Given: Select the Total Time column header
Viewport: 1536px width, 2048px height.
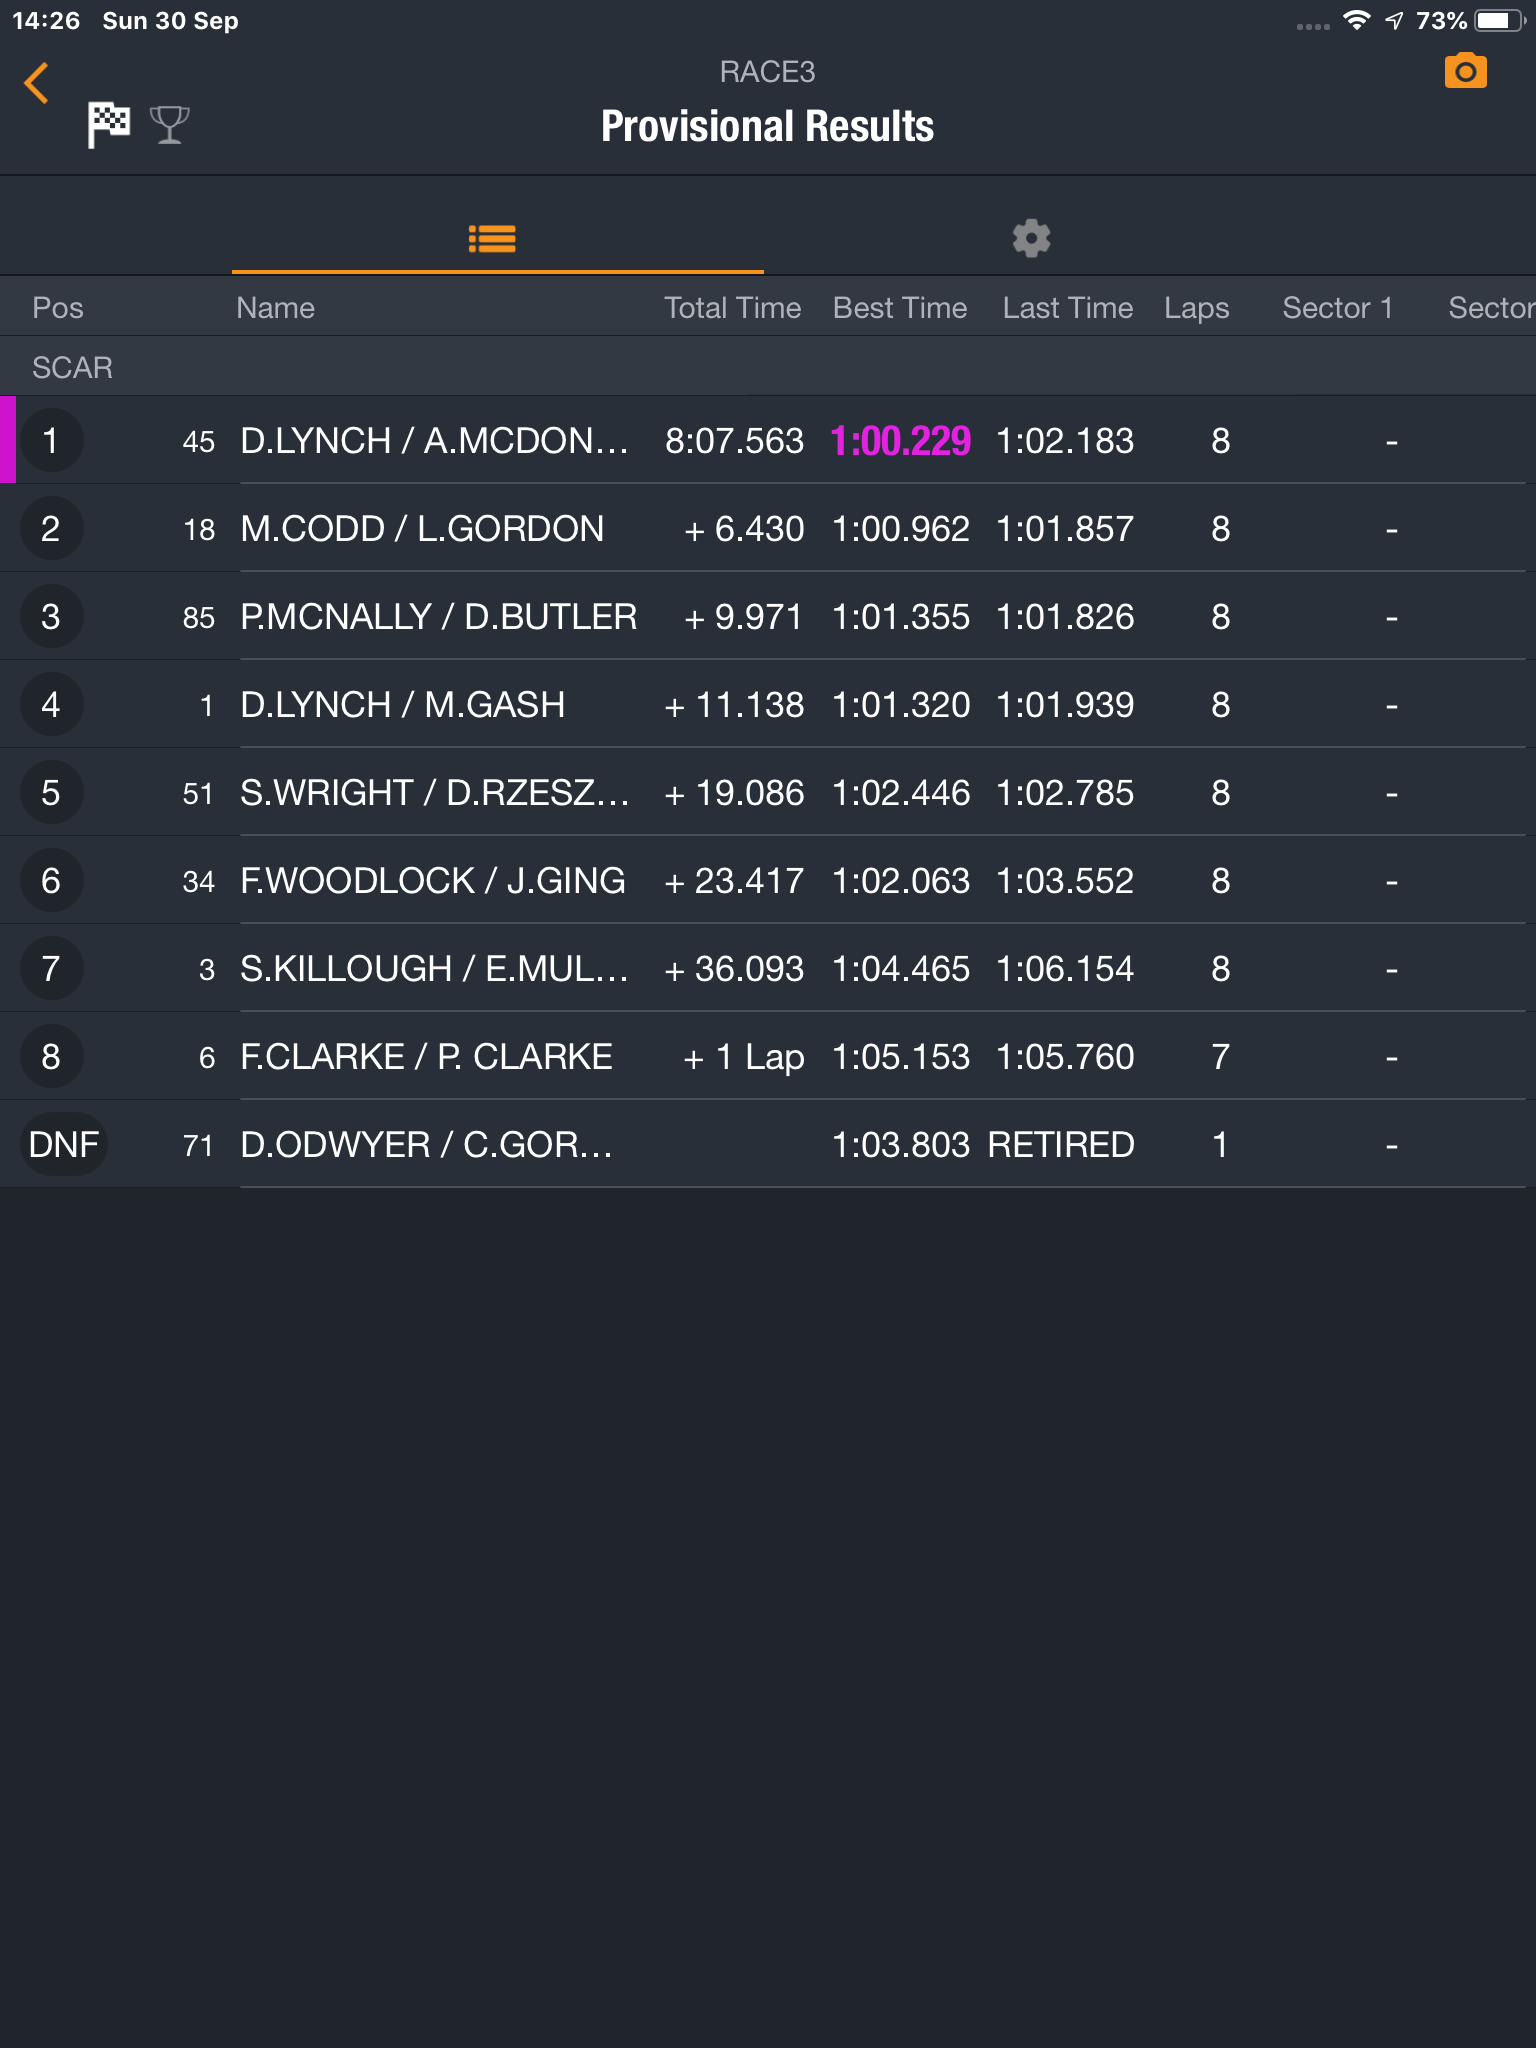Looking at the screenshot, I should point(732,308).
